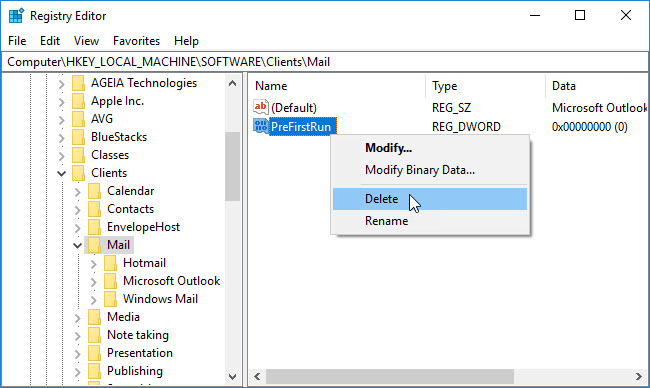The height and width of the screenshot is (388, 650).
Task: Click the Publishing folder icon
Action: 95,371
